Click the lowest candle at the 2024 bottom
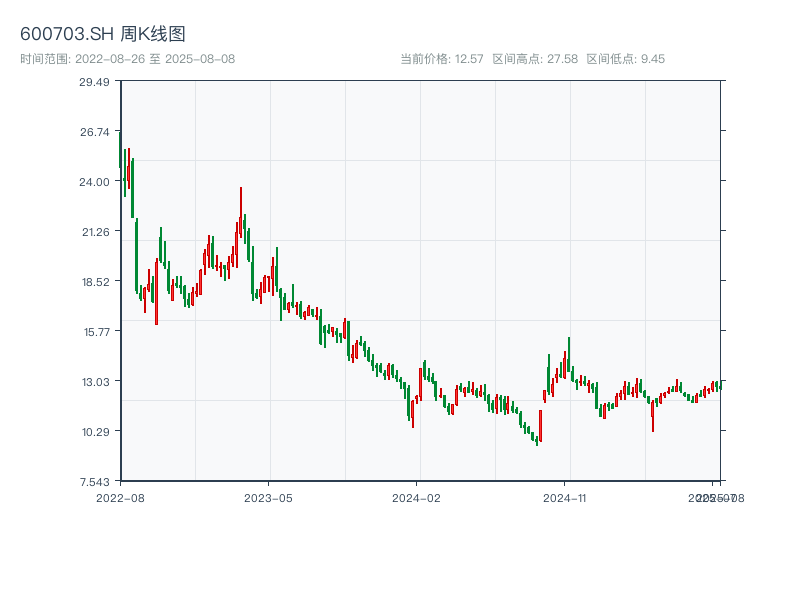This screenshot has width=800, height=600. pos(537,441)
